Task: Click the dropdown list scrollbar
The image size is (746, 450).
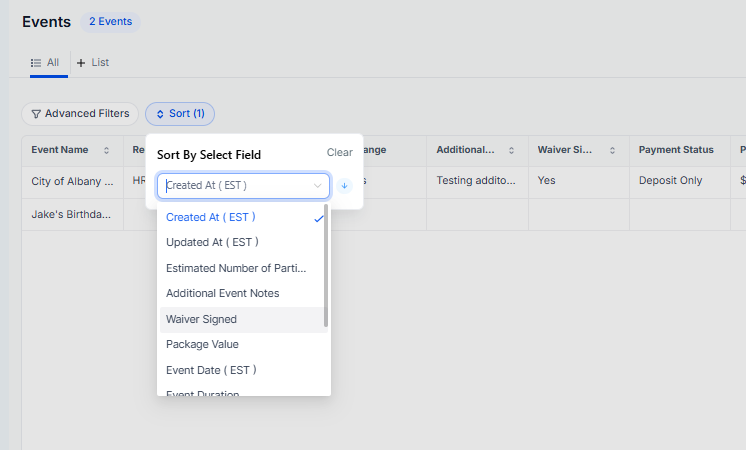Action: click(326, 266)
